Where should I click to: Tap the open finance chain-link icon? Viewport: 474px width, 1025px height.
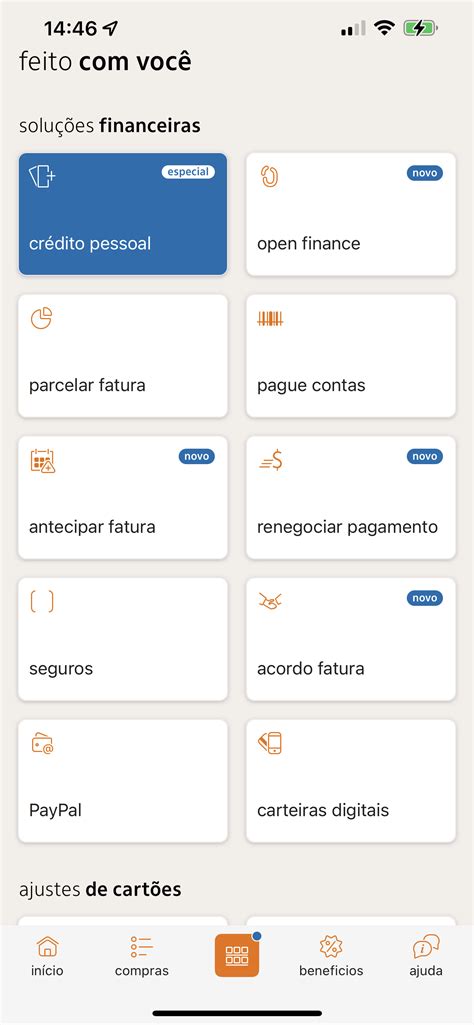269,176
